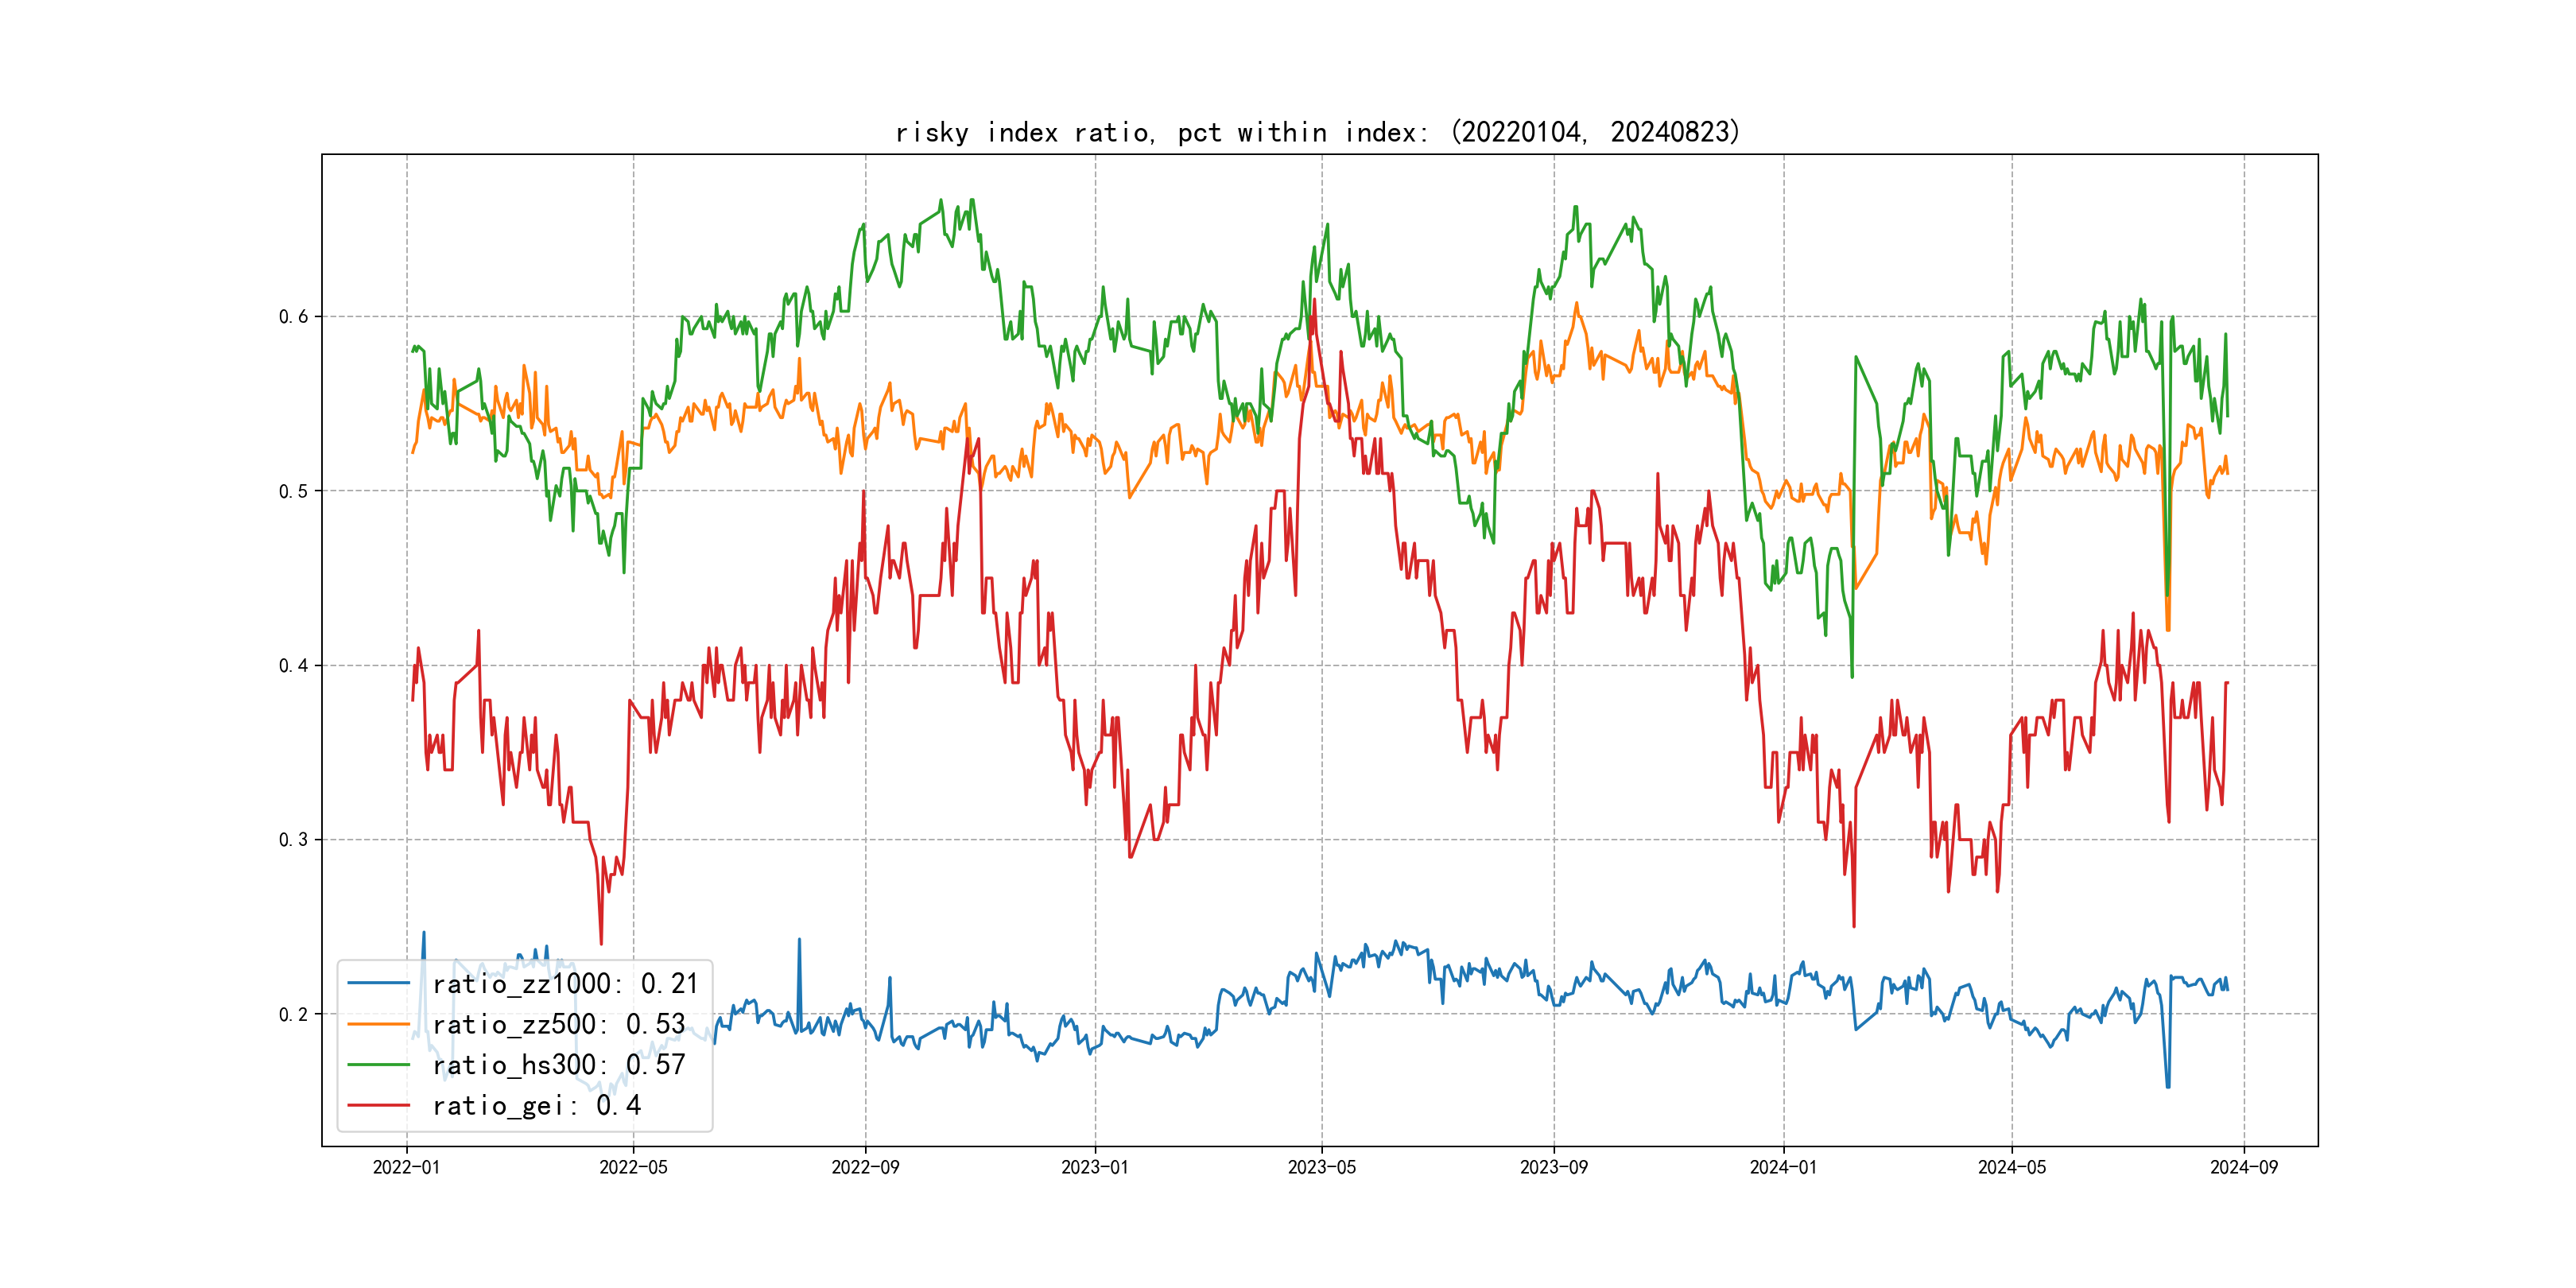This screenshot has height=1288, width=2576.
Task: Click the ratio_gei legend label
Action: (536, 1105)
